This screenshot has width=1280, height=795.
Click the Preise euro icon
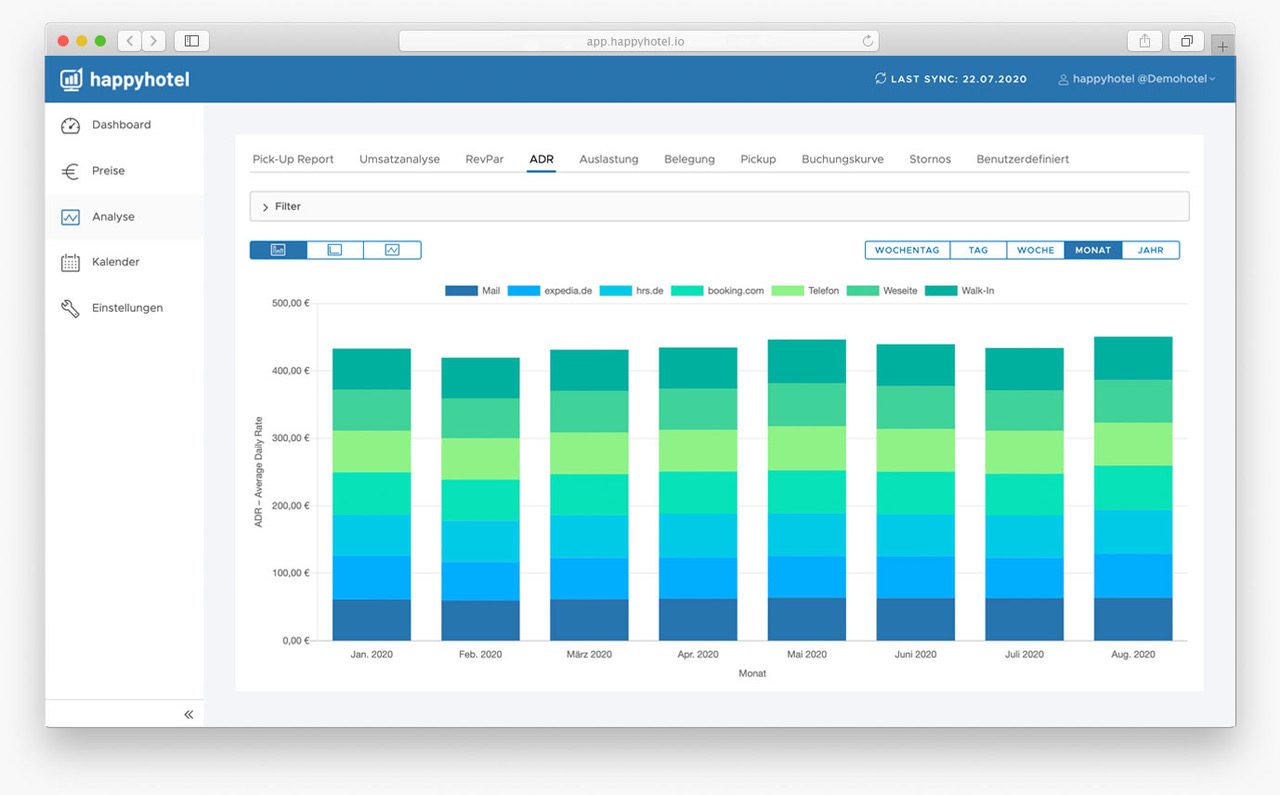(70, 171)
